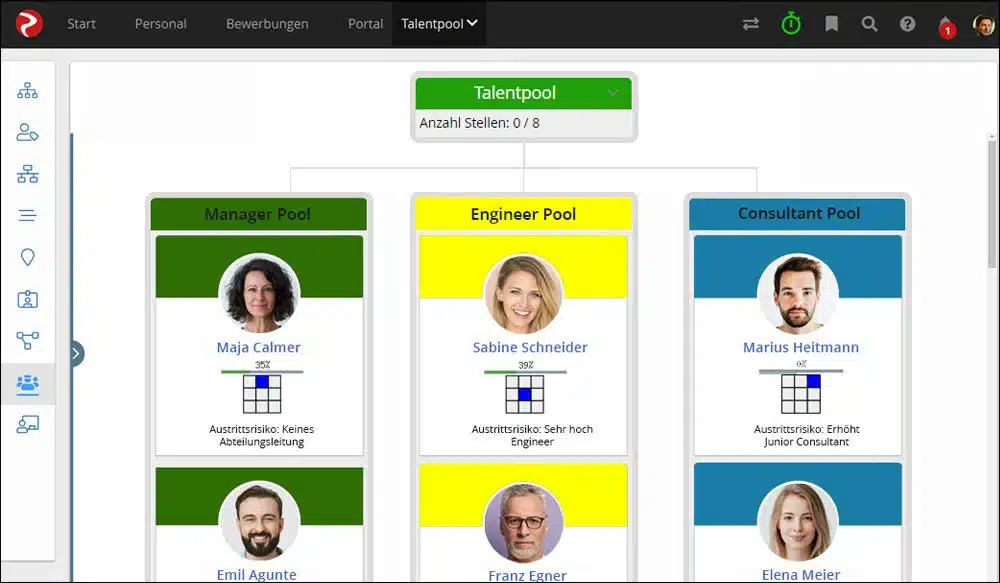Switch to the Bewerbungen menu item

pos(267,23)
